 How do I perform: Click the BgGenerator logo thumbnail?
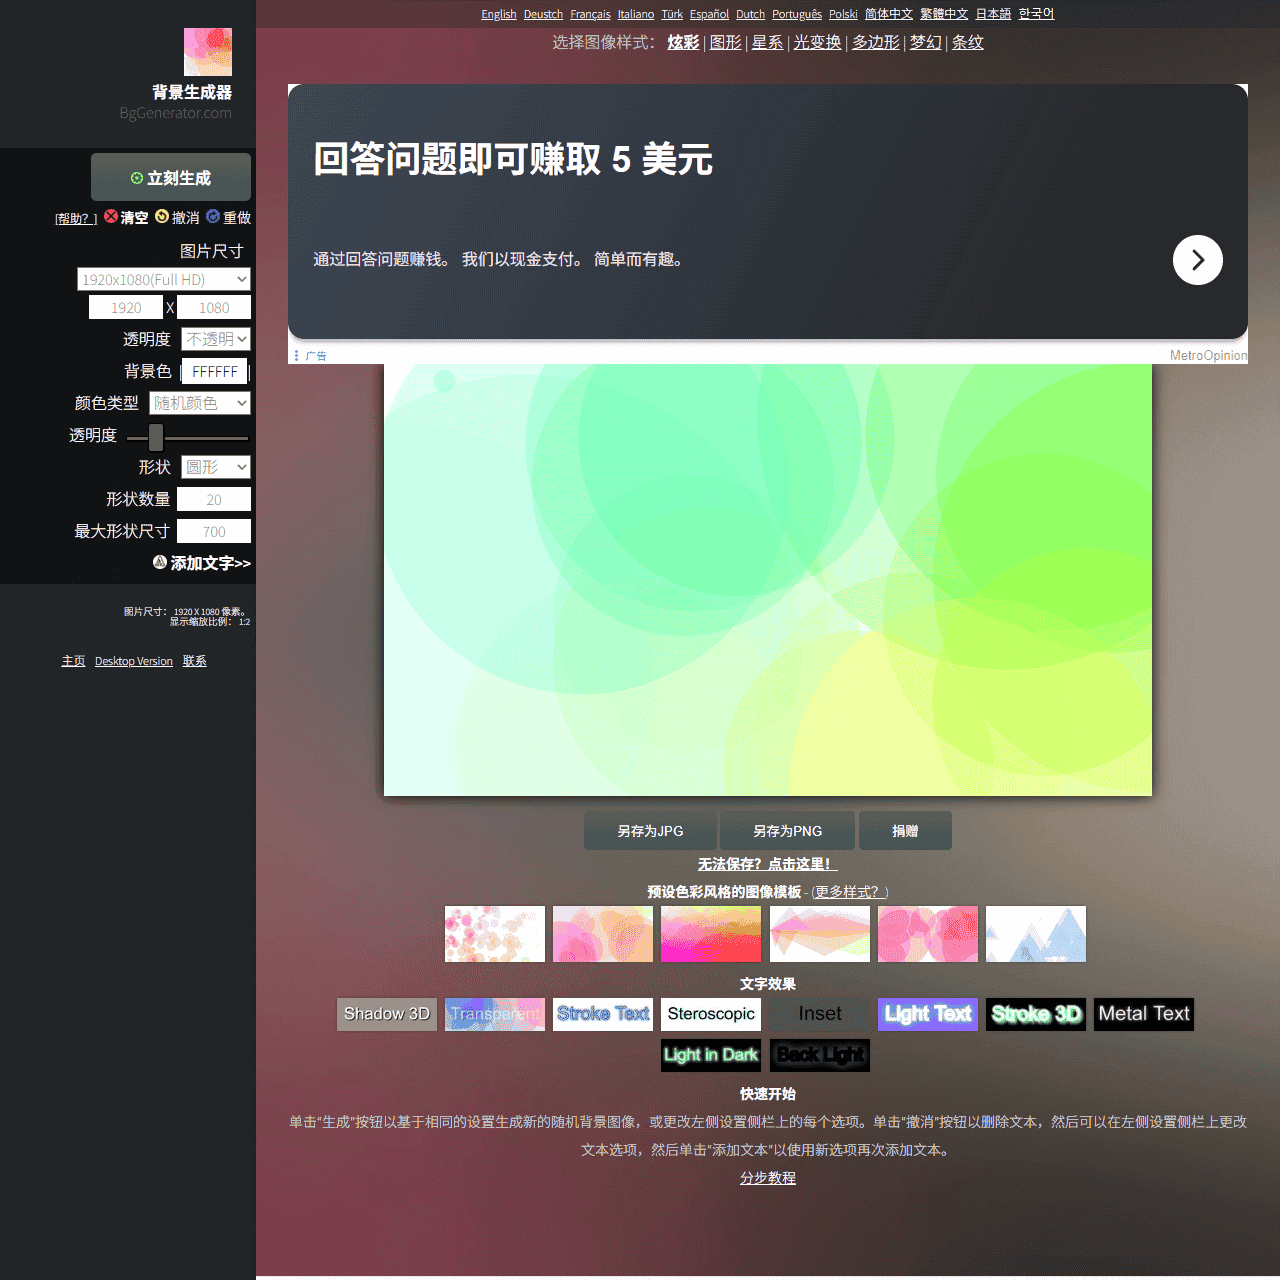206,51
